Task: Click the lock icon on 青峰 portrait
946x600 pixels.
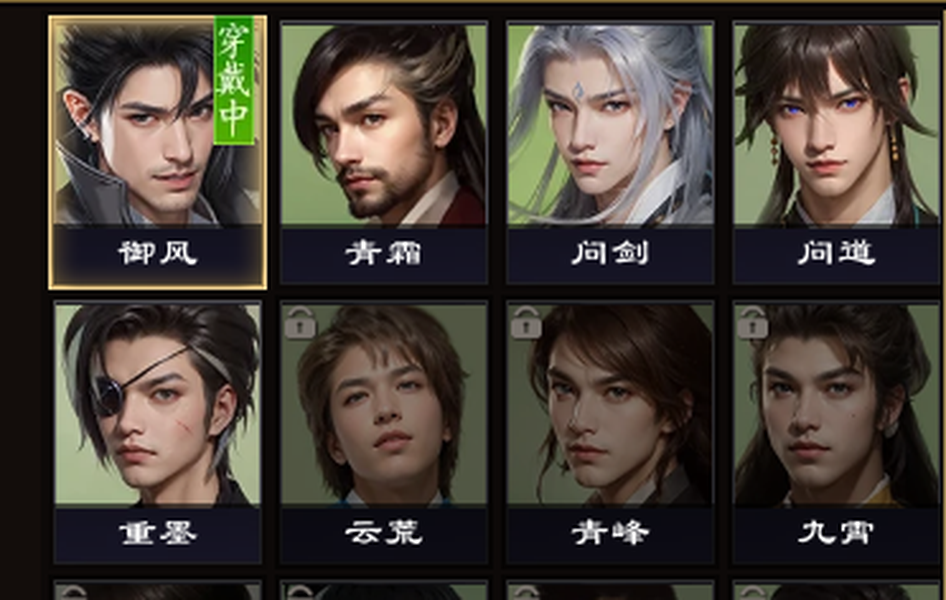Action: (526, 322)
